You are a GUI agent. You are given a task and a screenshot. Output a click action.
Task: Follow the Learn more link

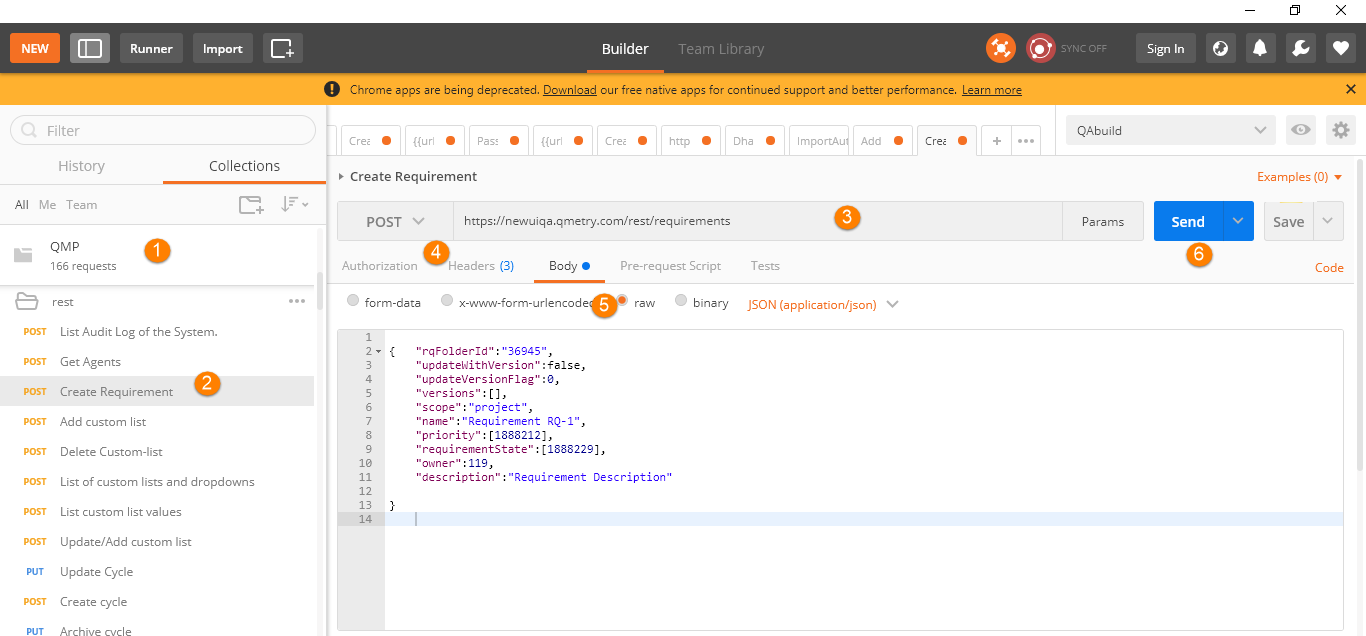point(991,90)
